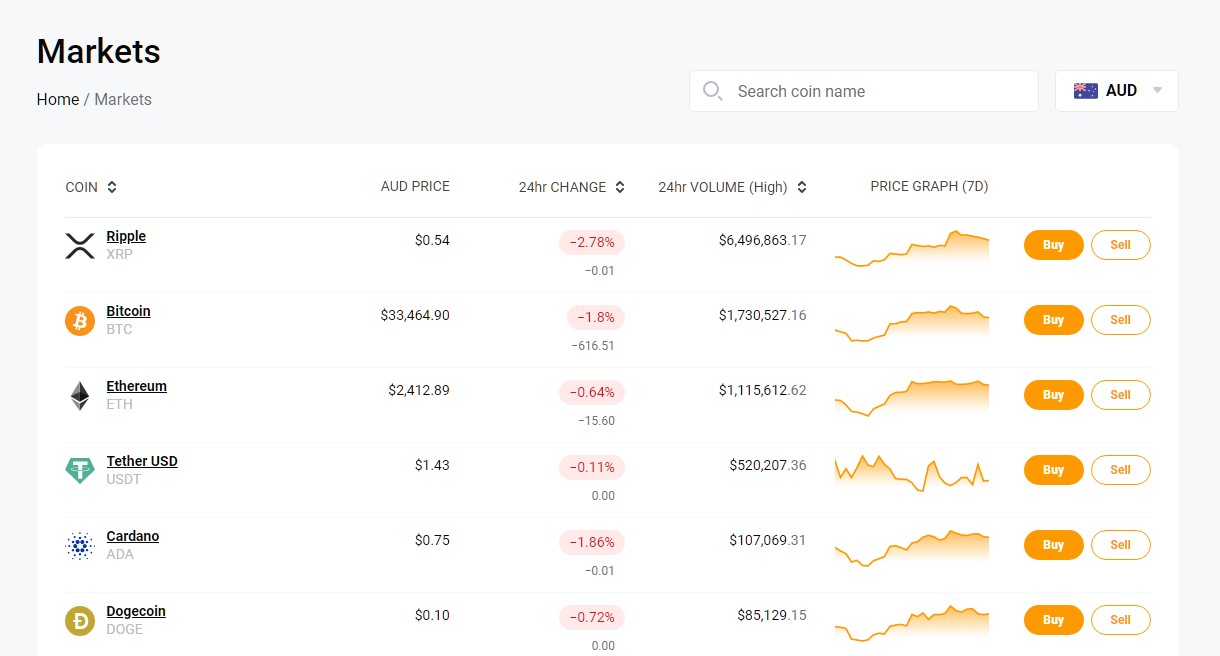Click the Cardano dotted logo
This screenshot has height=656, width=1220.
click(x=80, y=546)
